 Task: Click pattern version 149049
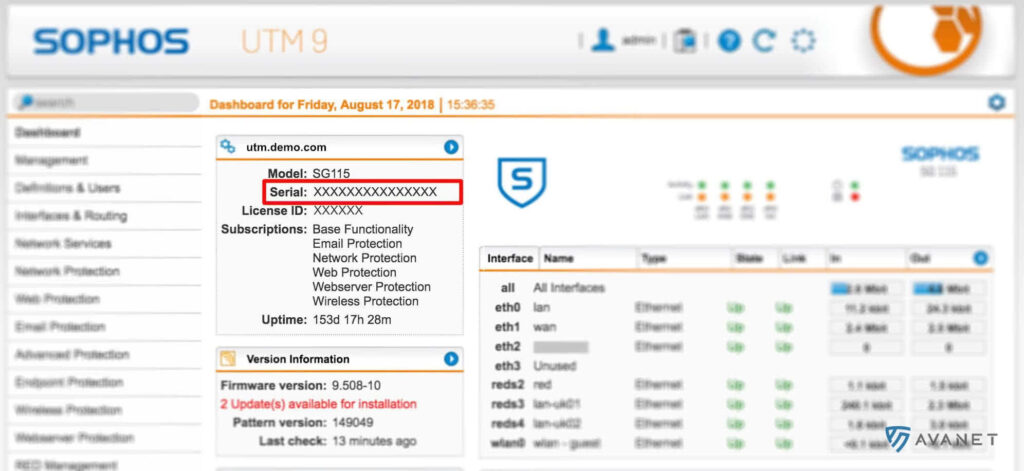coord(353,423)
